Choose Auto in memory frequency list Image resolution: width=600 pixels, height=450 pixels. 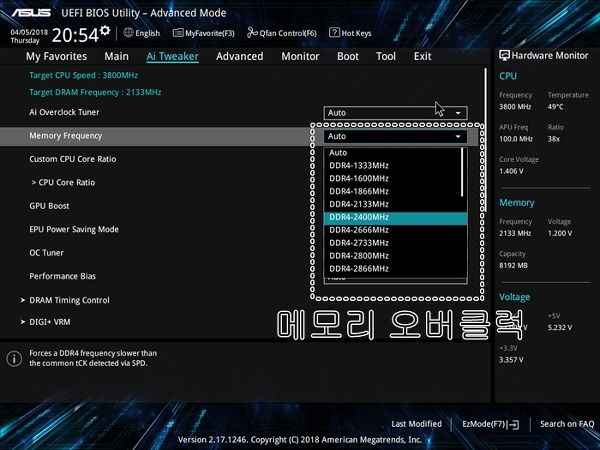pos(393,153)
